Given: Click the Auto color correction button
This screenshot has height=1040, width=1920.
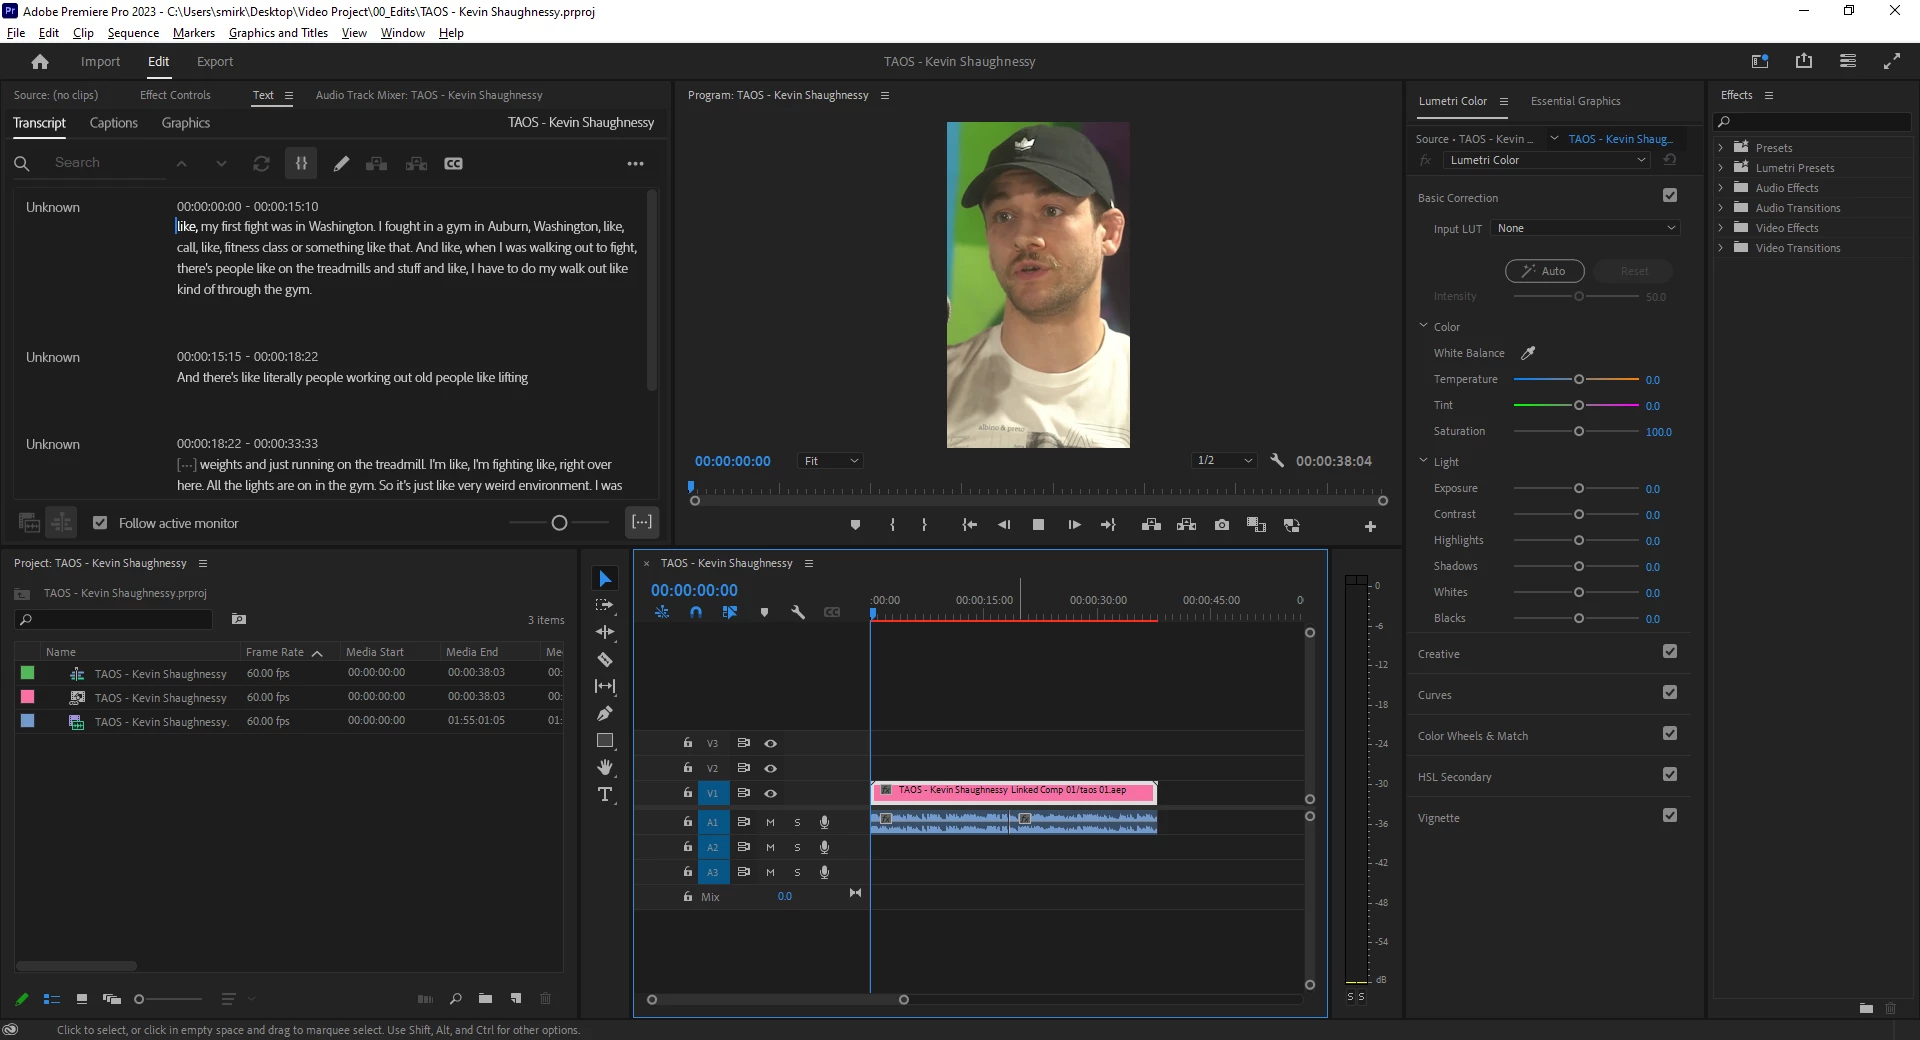Looking at the screenshot, I should (x=1545, y=271).
